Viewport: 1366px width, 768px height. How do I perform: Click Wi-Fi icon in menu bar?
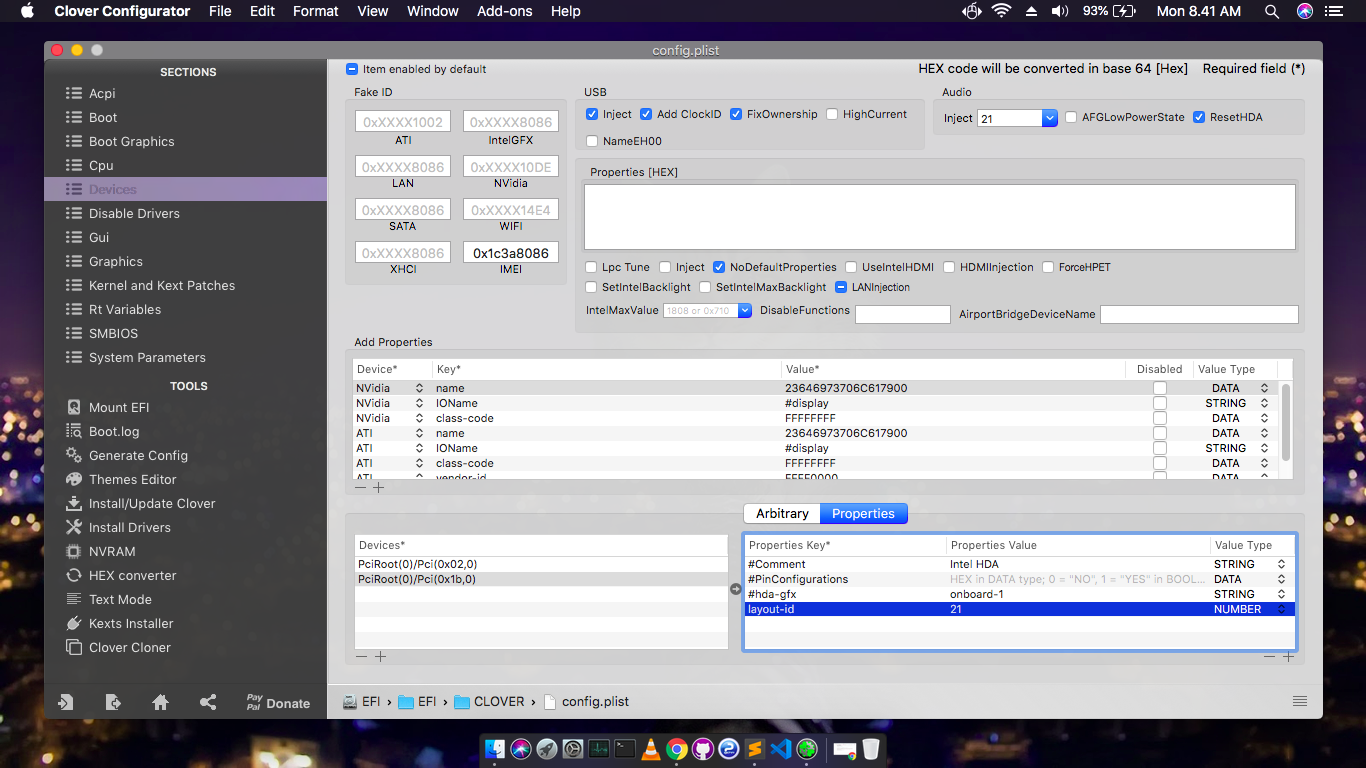pos(1001,11)
